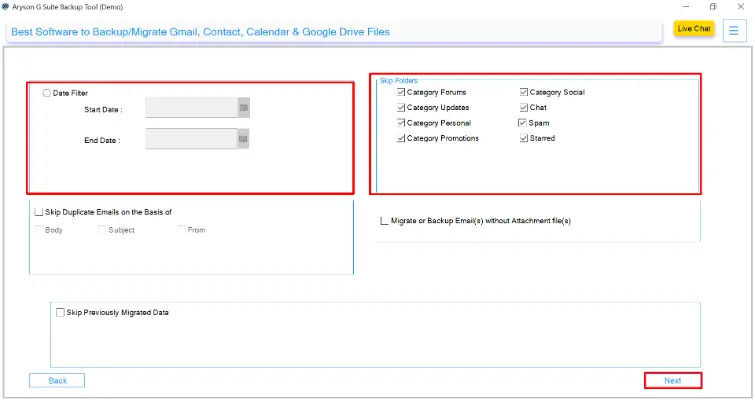Uncheck the Starred folder checkbox
The image size is (755, 400).
(524, 138)
